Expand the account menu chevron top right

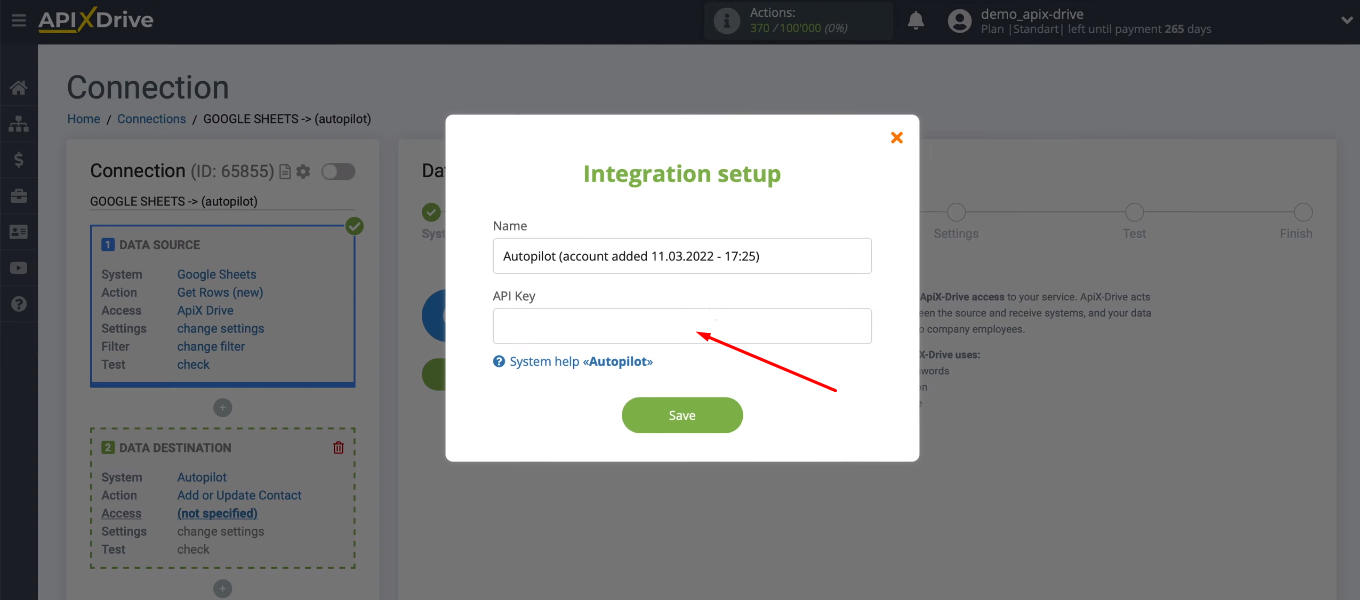[x=1345, y=19]
